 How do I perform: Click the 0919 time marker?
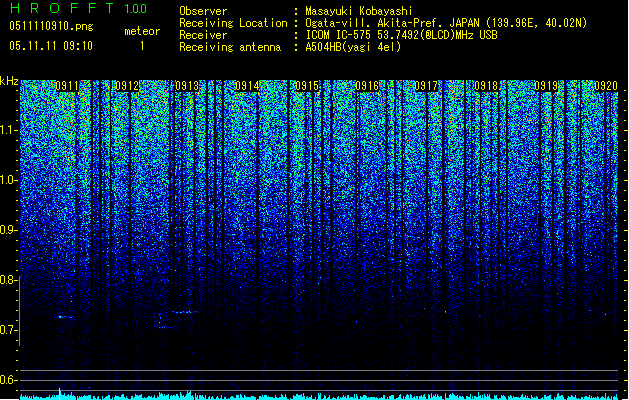(x=546, y=86)
